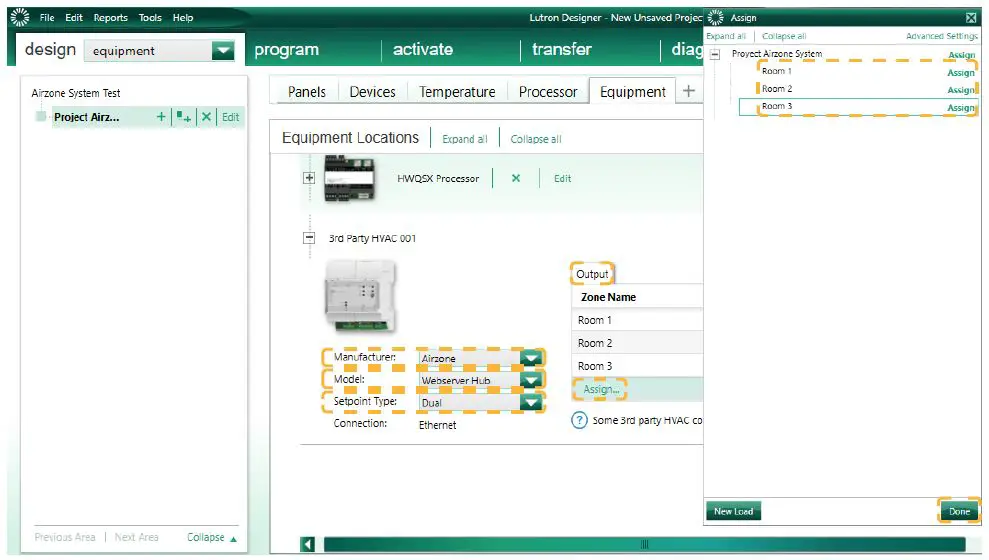Click Airzone System Test project title
Viewport: 989px width, 560px height.
click(76, 93)
